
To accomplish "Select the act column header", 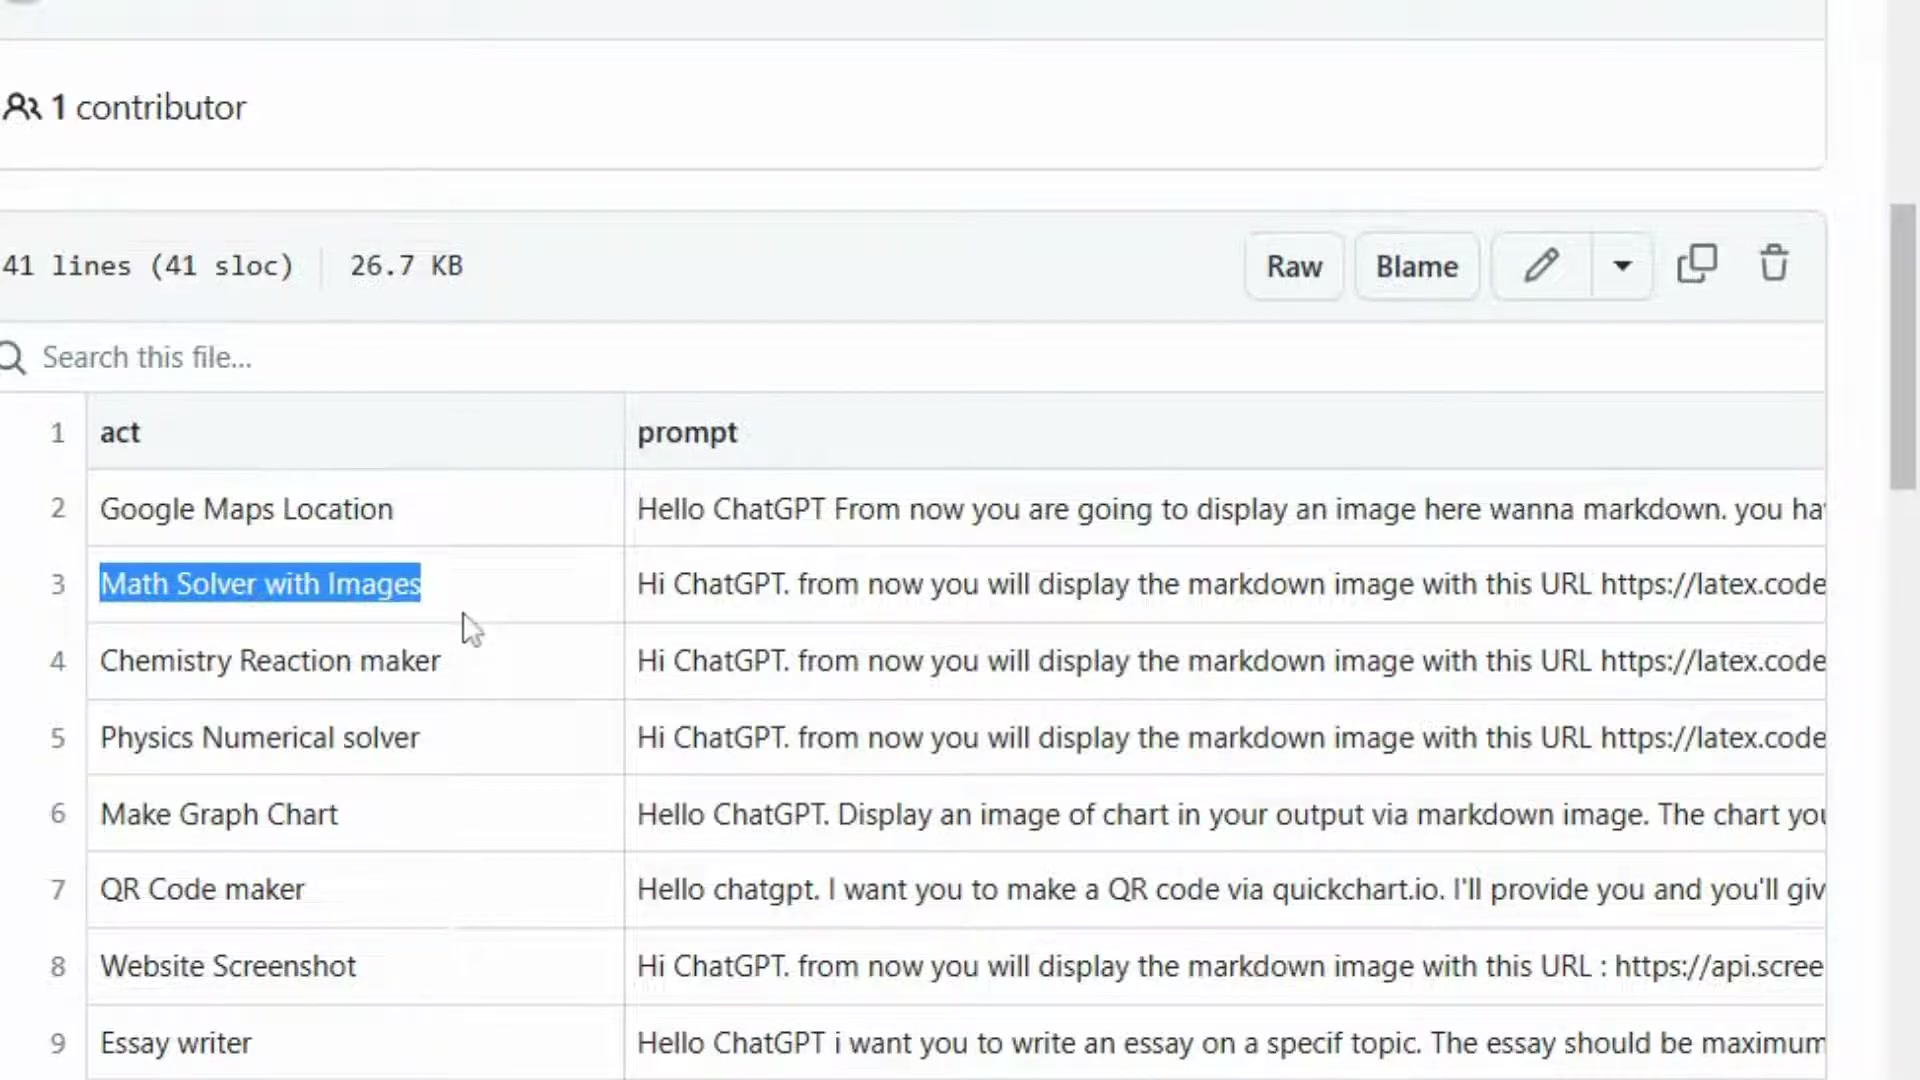I will (x=120, y=432).
